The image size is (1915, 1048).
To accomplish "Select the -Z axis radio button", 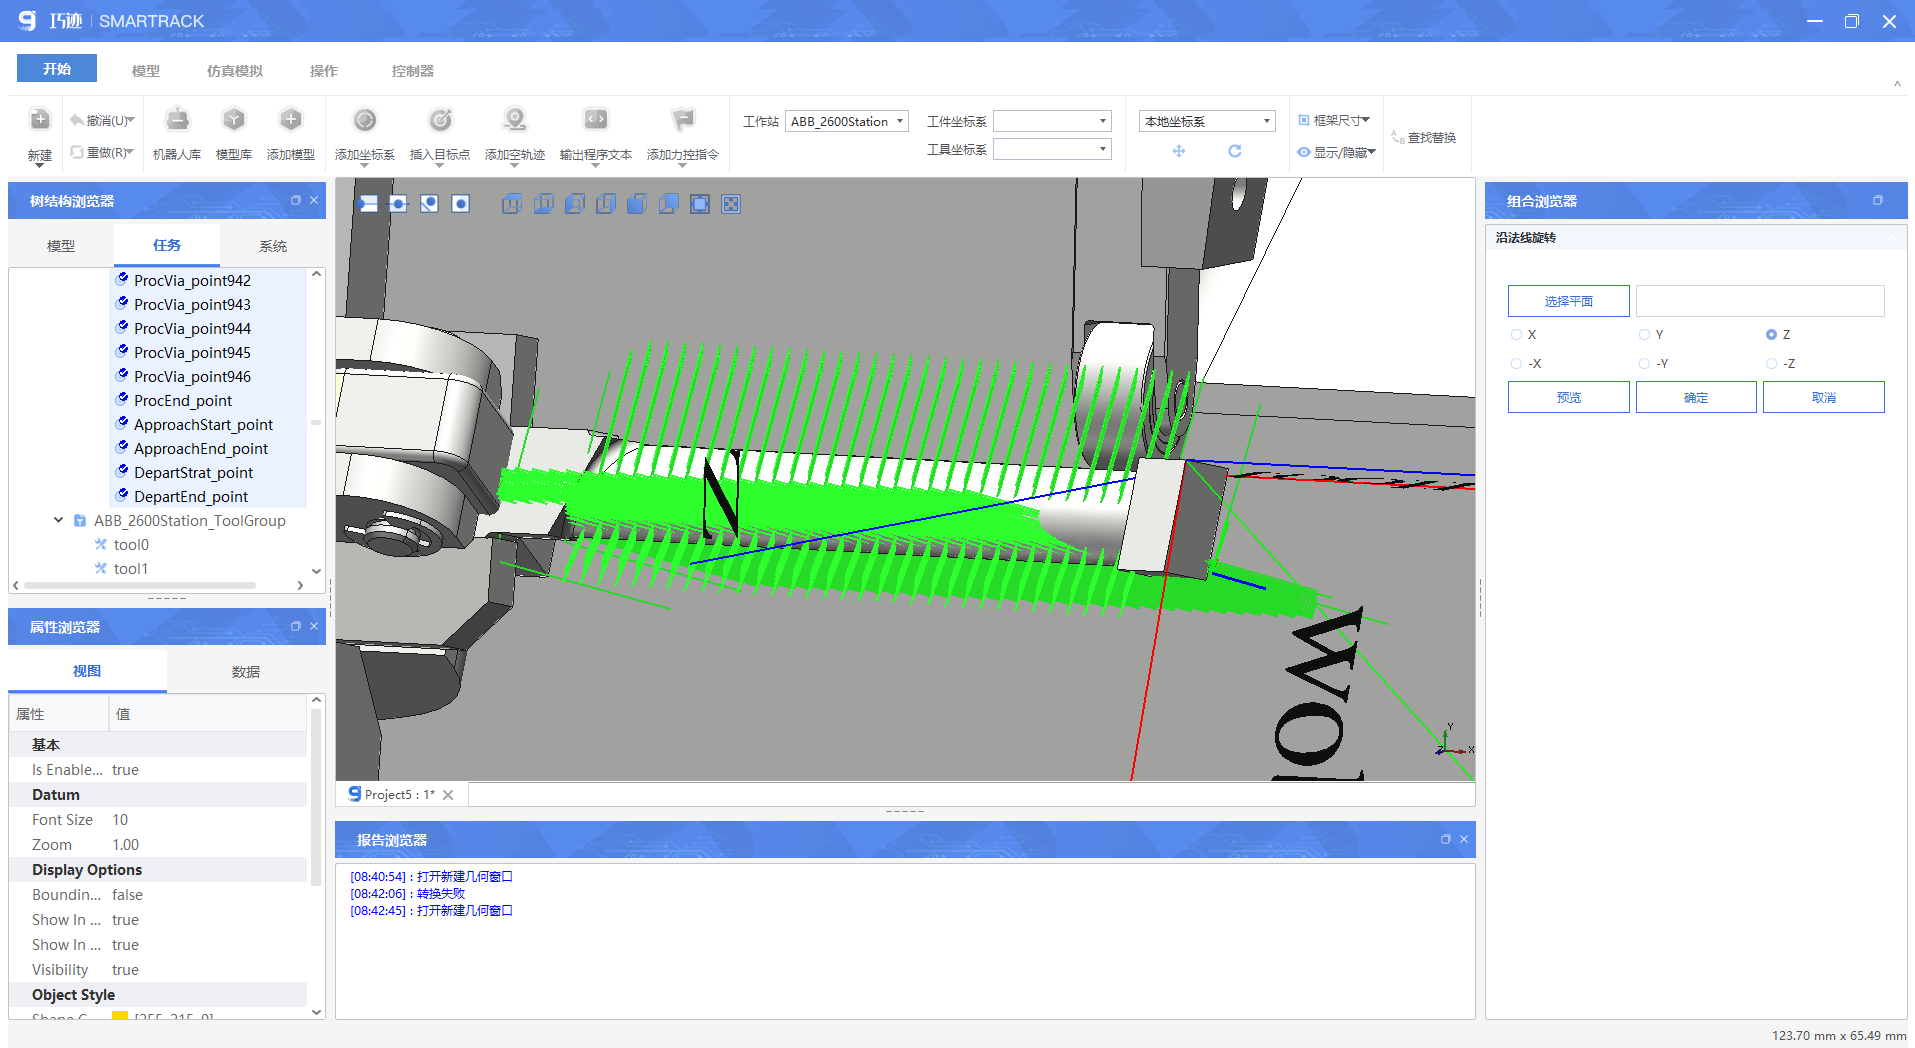I will [1771, 364].
